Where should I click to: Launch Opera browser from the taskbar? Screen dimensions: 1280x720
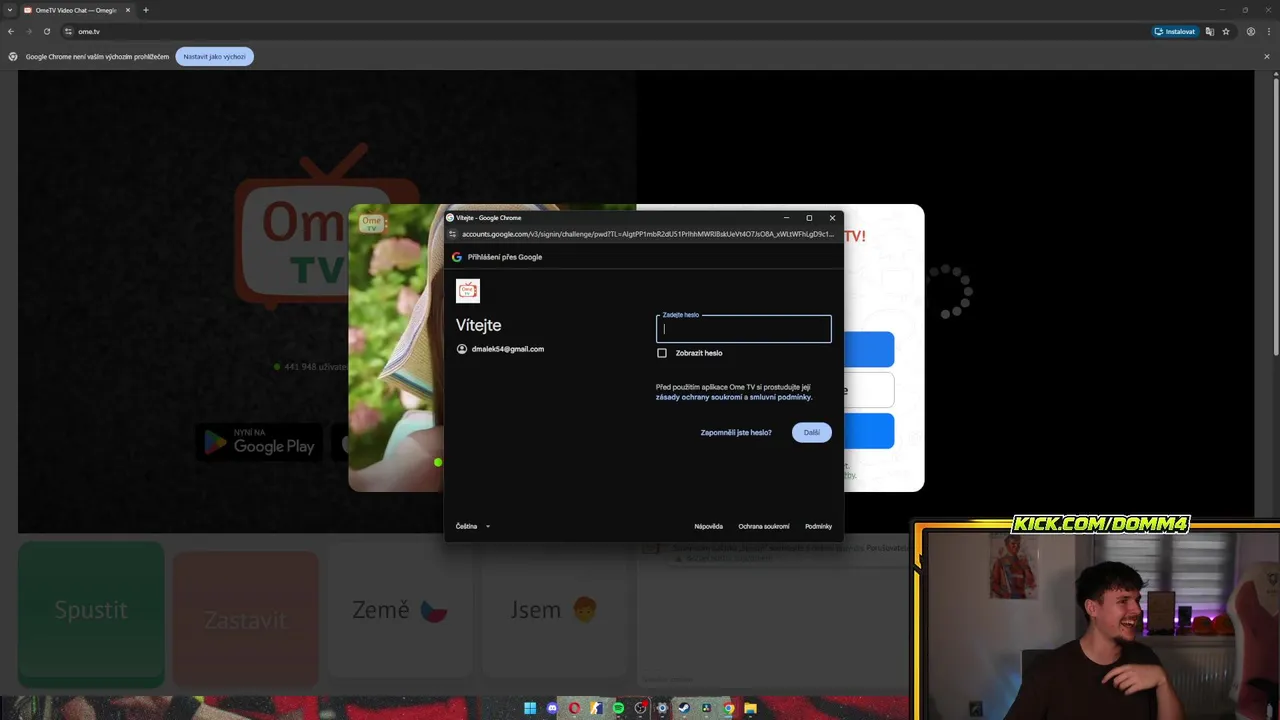coord(574,708)
